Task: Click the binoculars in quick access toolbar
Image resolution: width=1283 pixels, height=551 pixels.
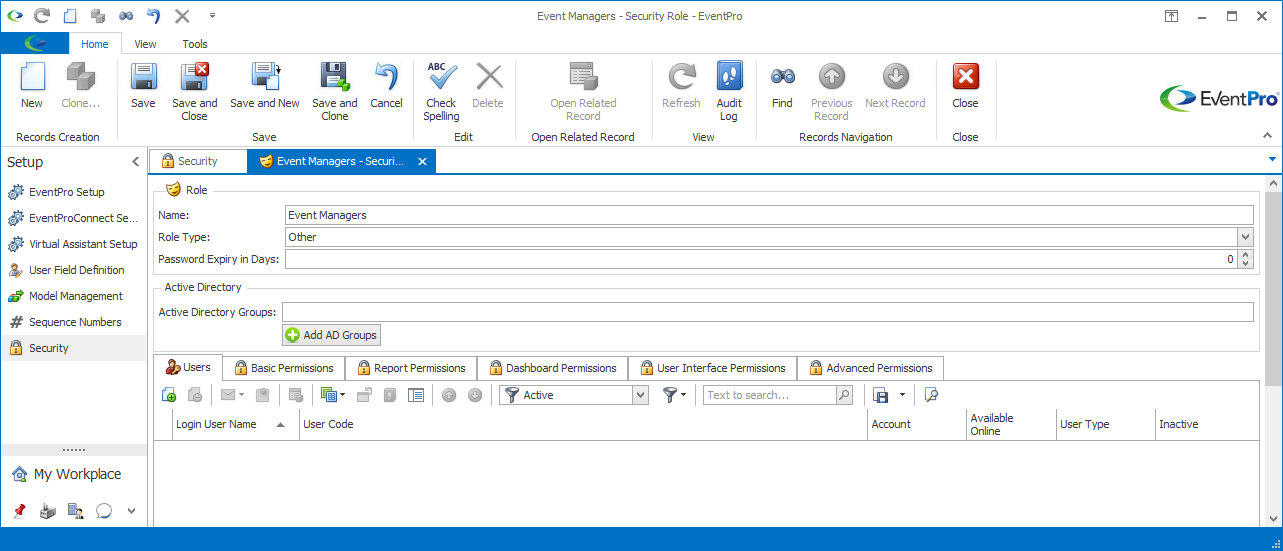Action: 126,16
